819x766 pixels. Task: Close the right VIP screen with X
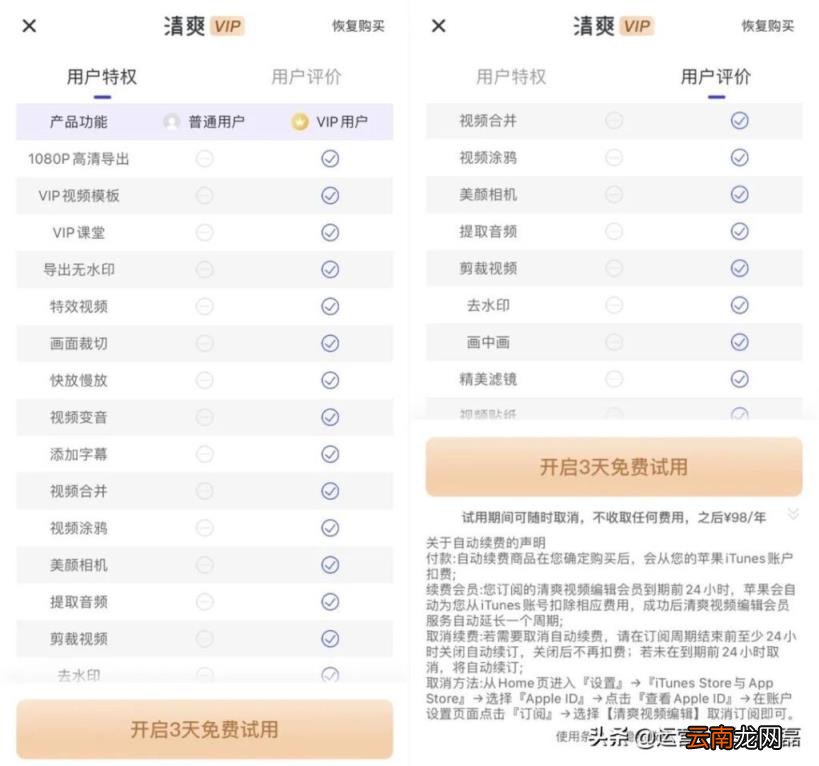[x=439, y=26]
